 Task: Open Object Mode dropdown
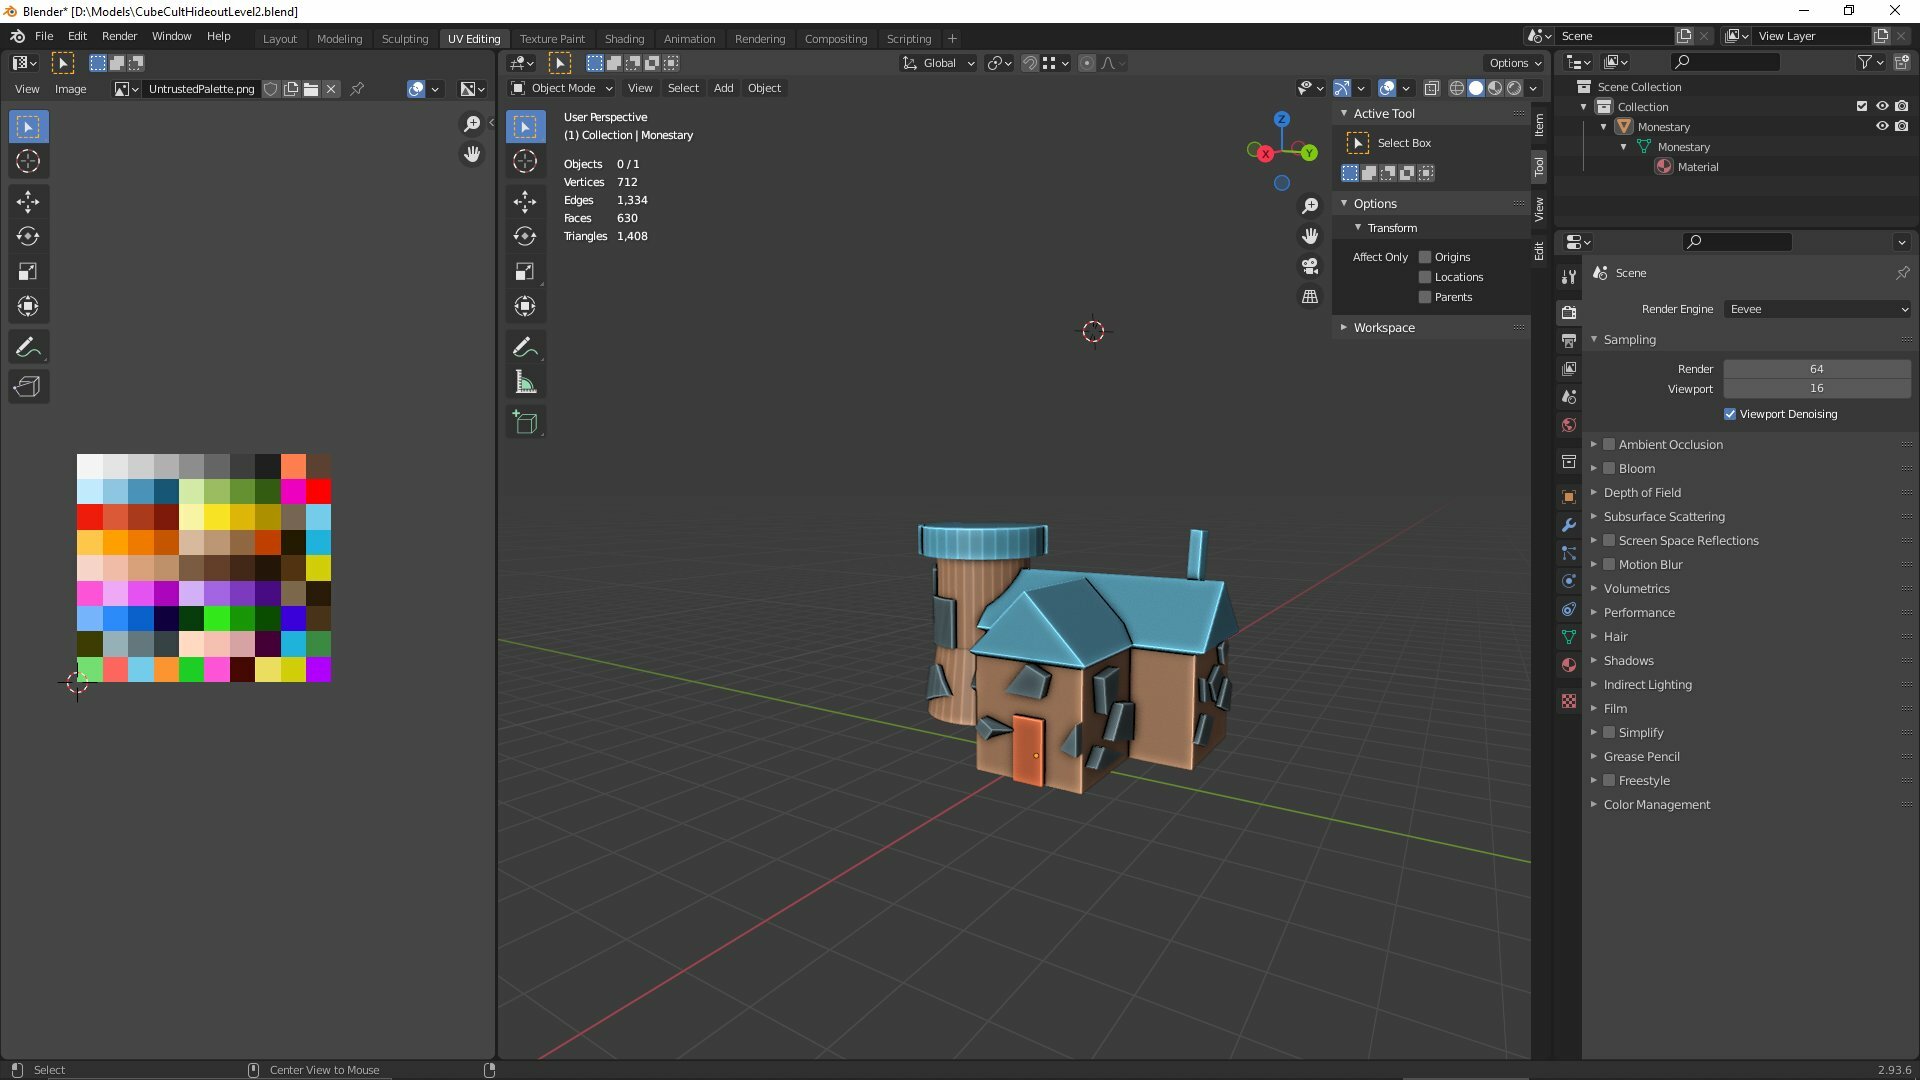tap(561, 88)
